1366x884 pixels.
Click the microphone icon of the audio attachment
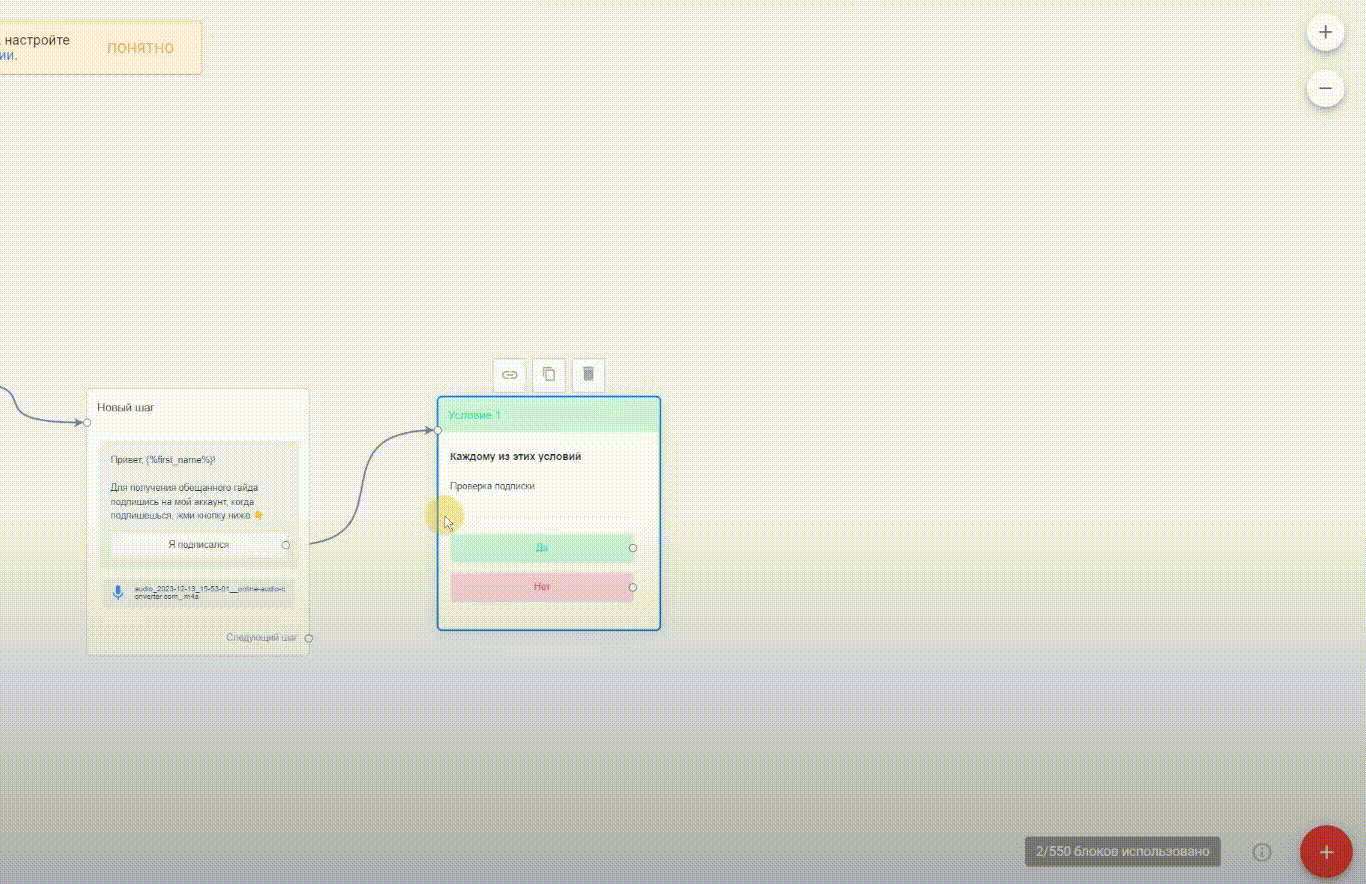(118, 593)
